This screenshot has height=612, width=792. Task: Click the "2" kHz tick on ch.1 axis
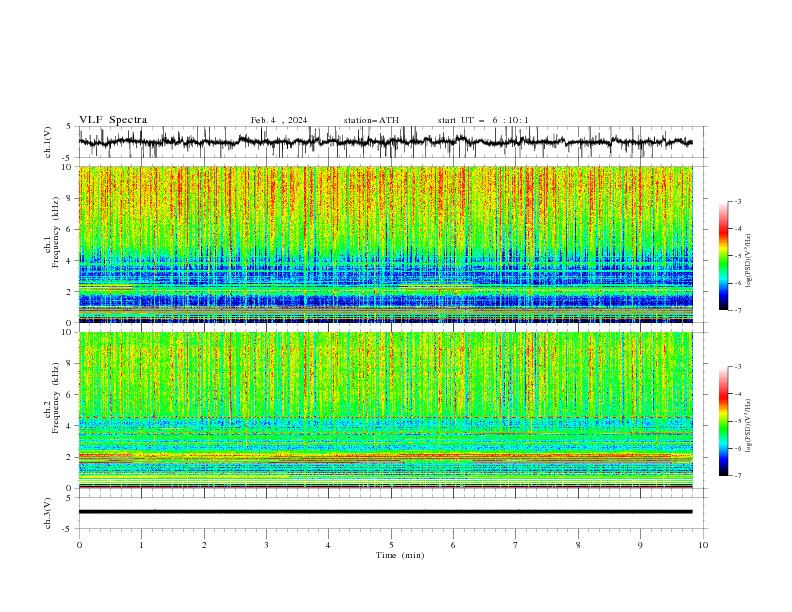(x=70, y=292)
